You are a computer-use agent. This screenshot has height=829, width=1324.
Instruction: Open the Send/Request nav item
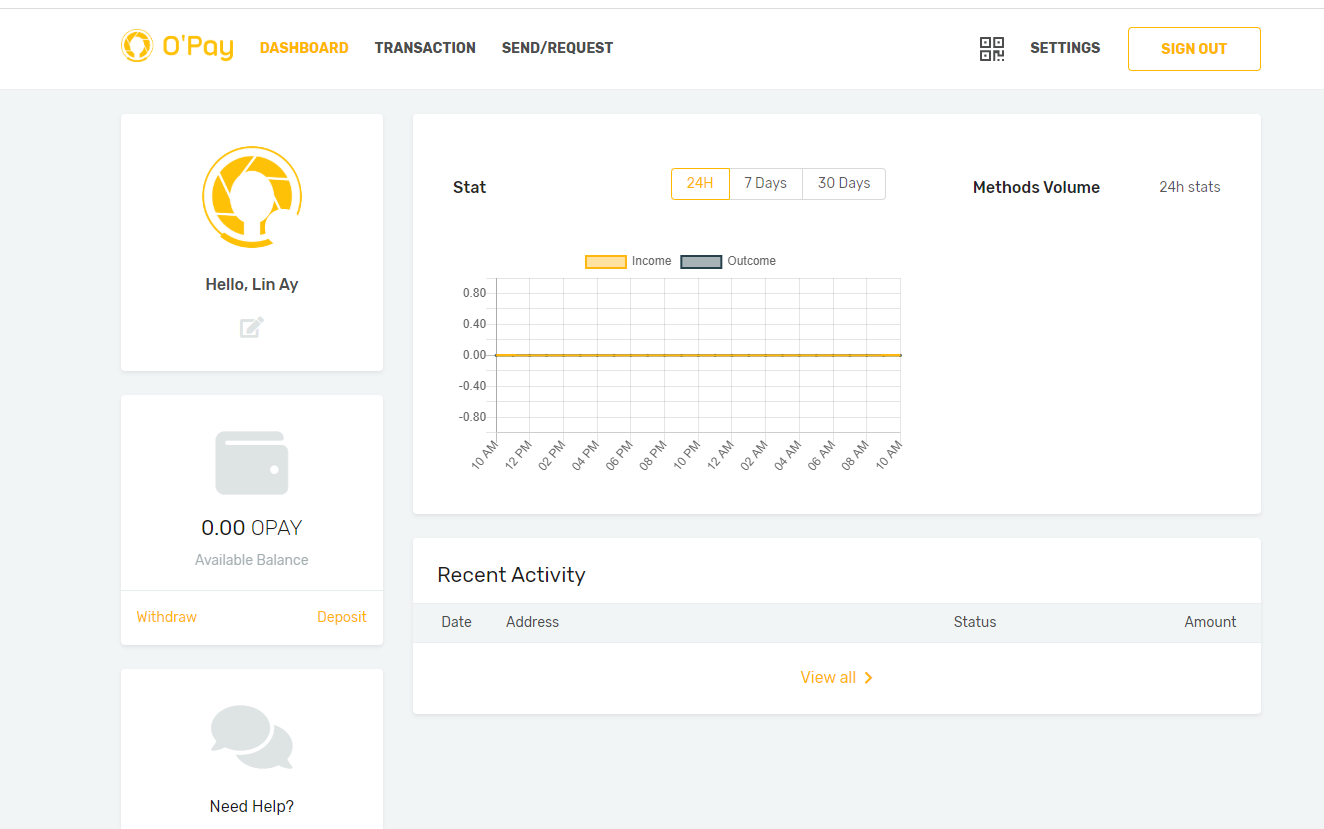click(557, 48)
